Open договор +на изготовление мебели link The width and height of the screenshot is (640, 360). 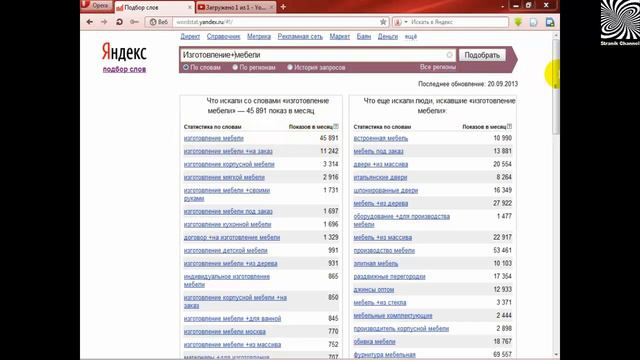(x=232, y=238)
